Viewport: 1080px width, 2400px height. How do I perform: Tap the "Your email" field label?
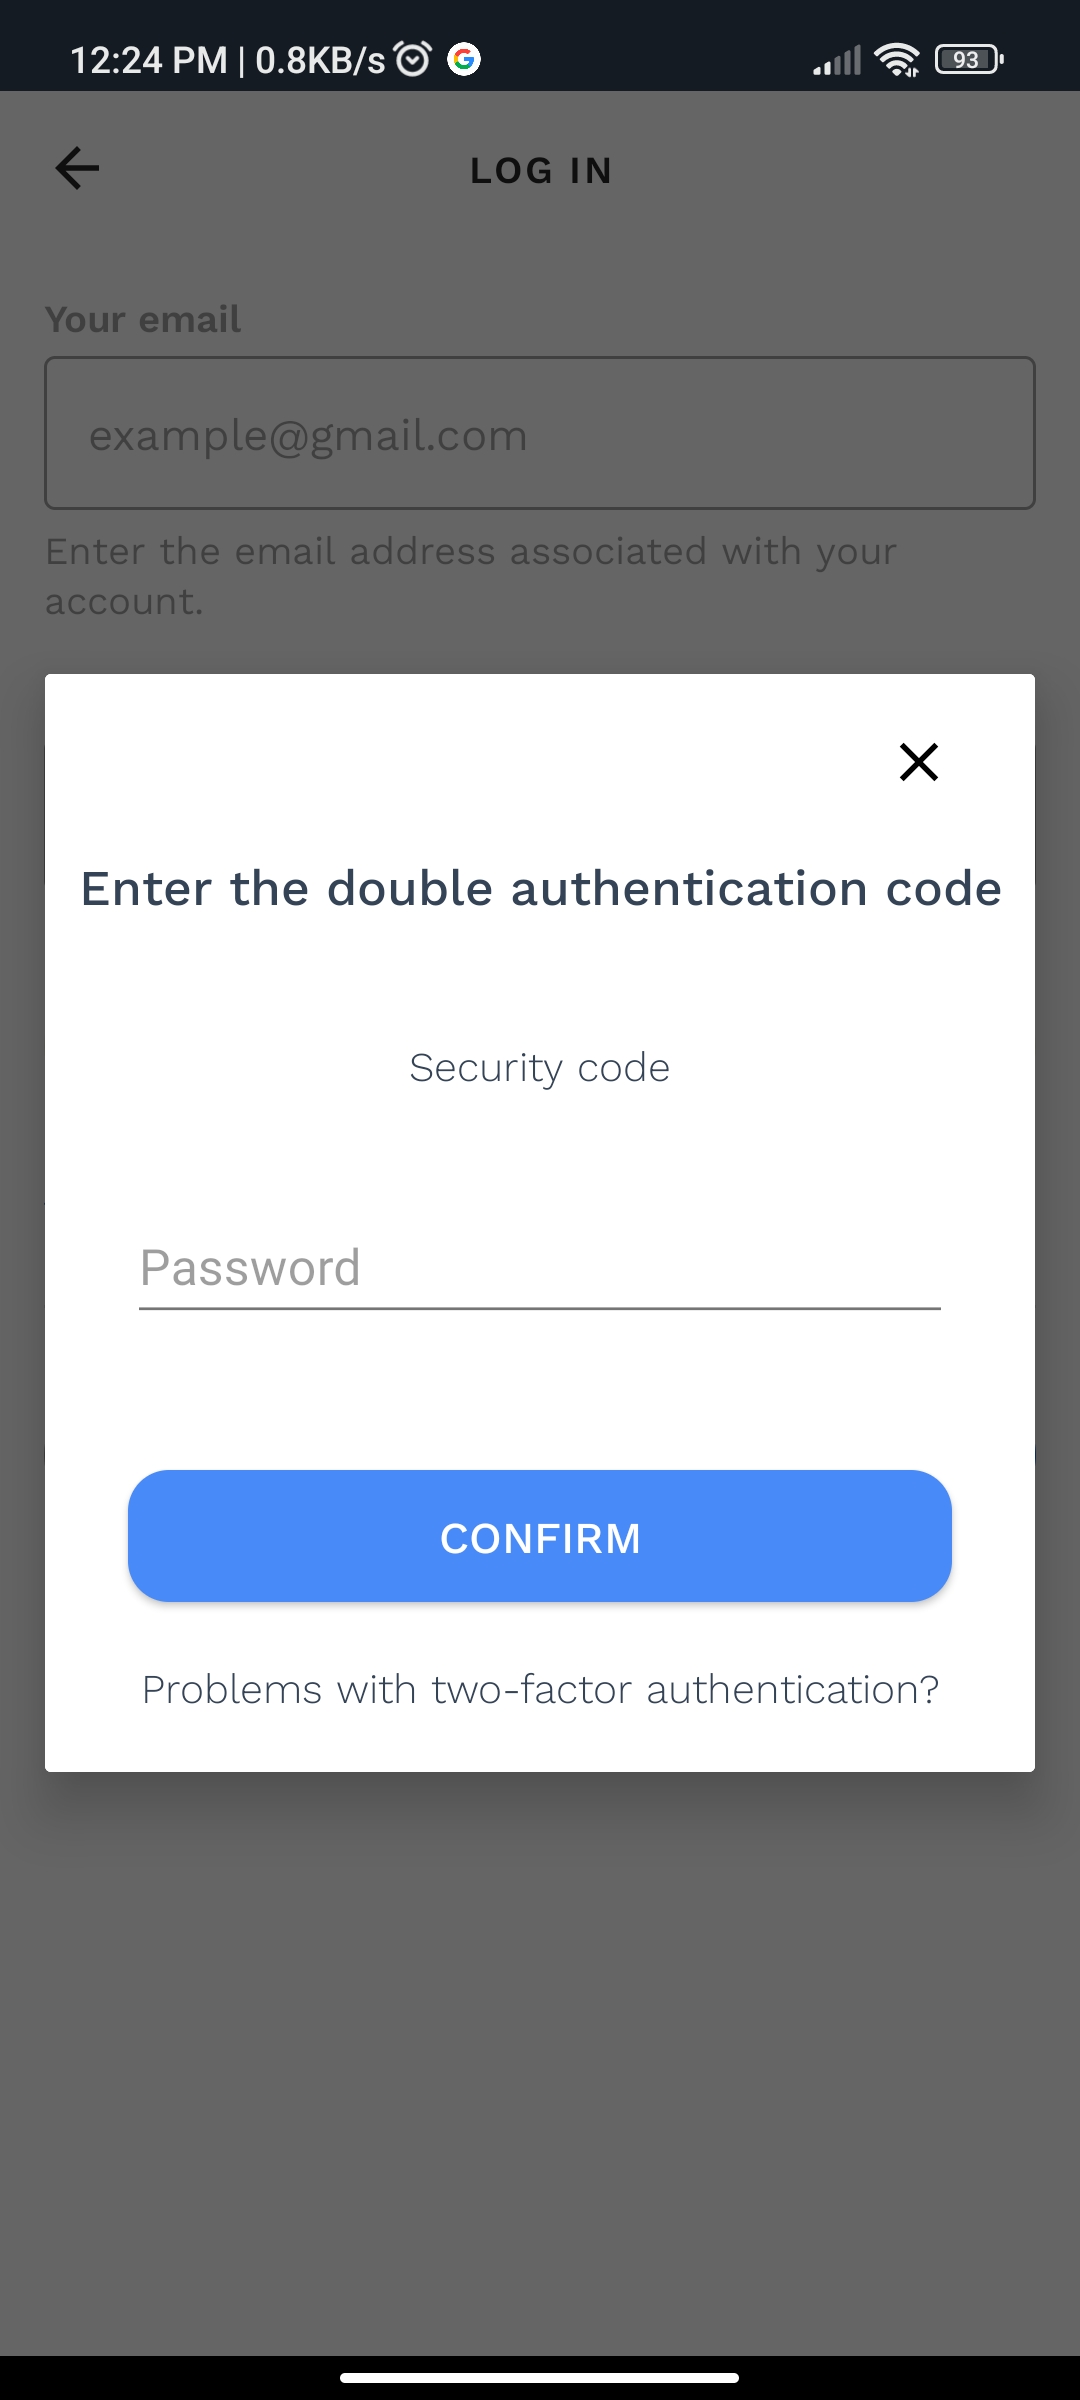point(143,320)
